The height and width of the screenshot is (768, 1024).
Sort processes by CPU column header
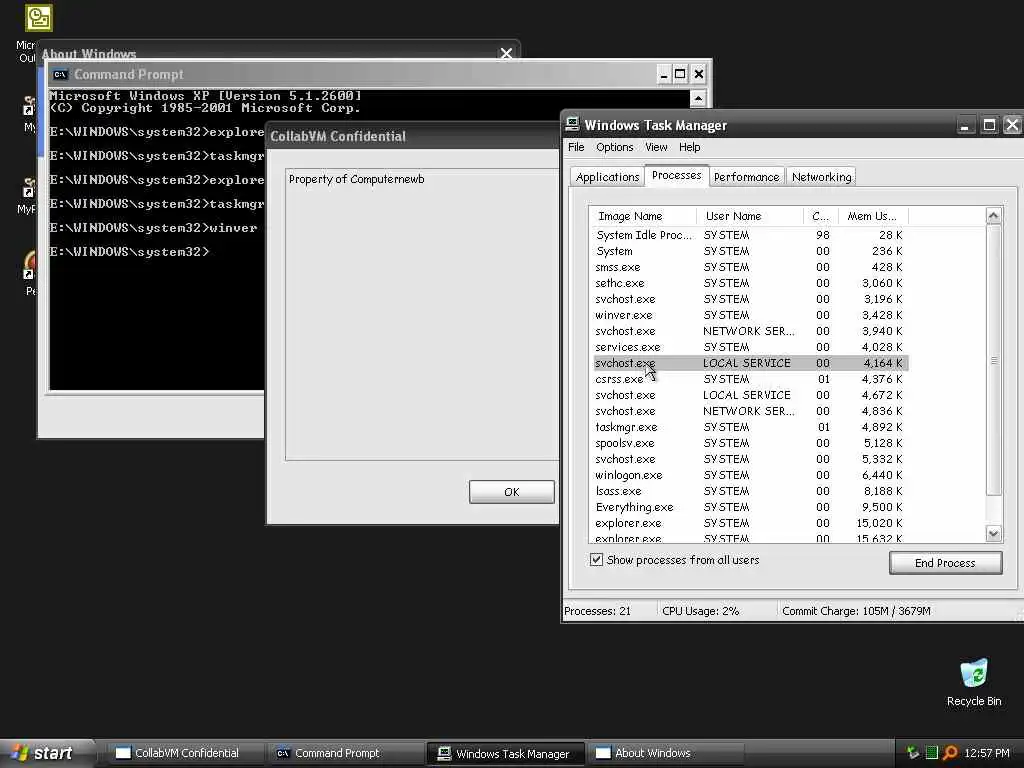(820, 216)
